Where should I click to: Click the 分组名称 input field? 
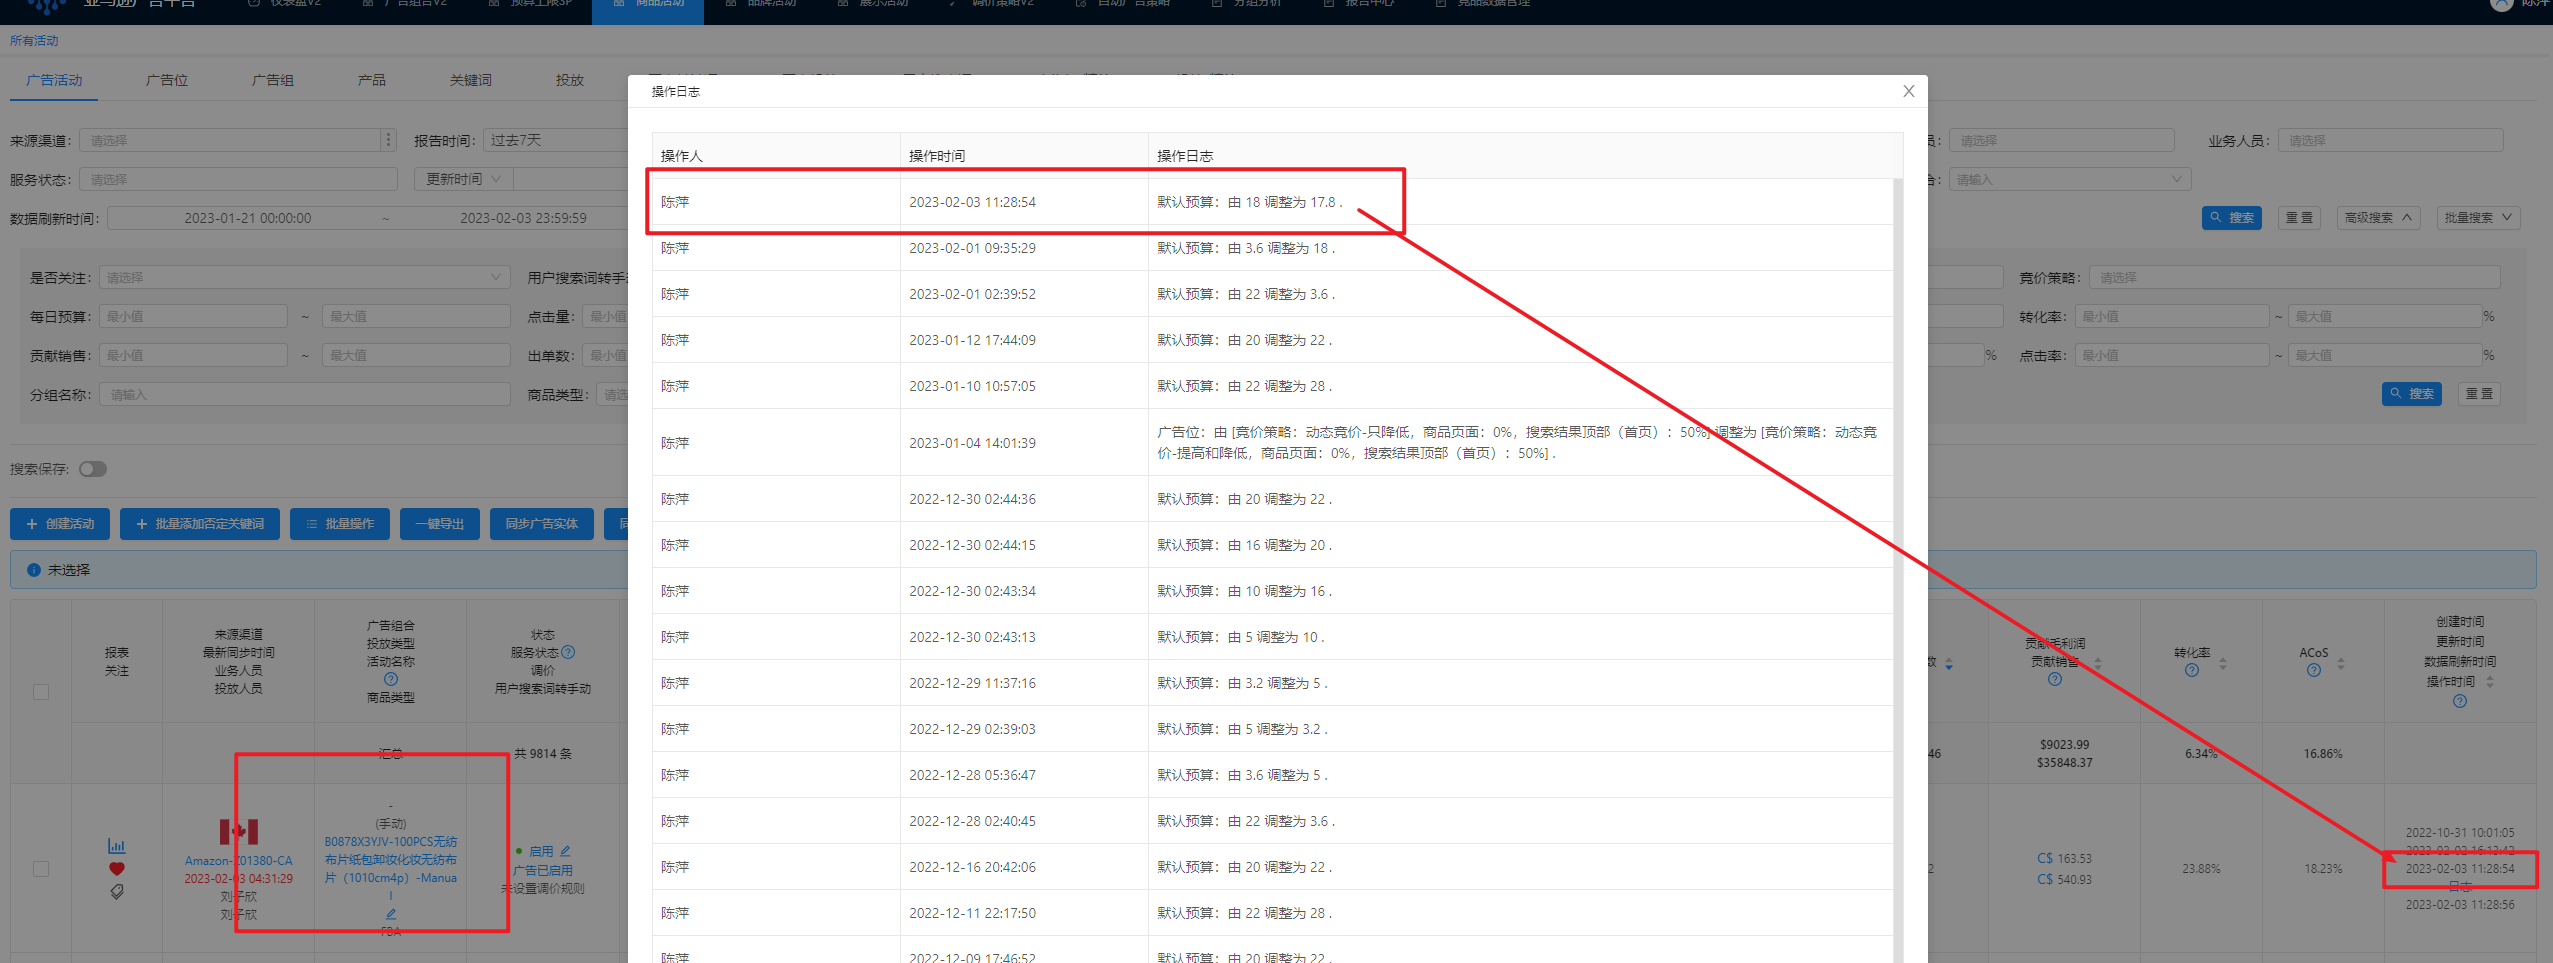(304, 394)
